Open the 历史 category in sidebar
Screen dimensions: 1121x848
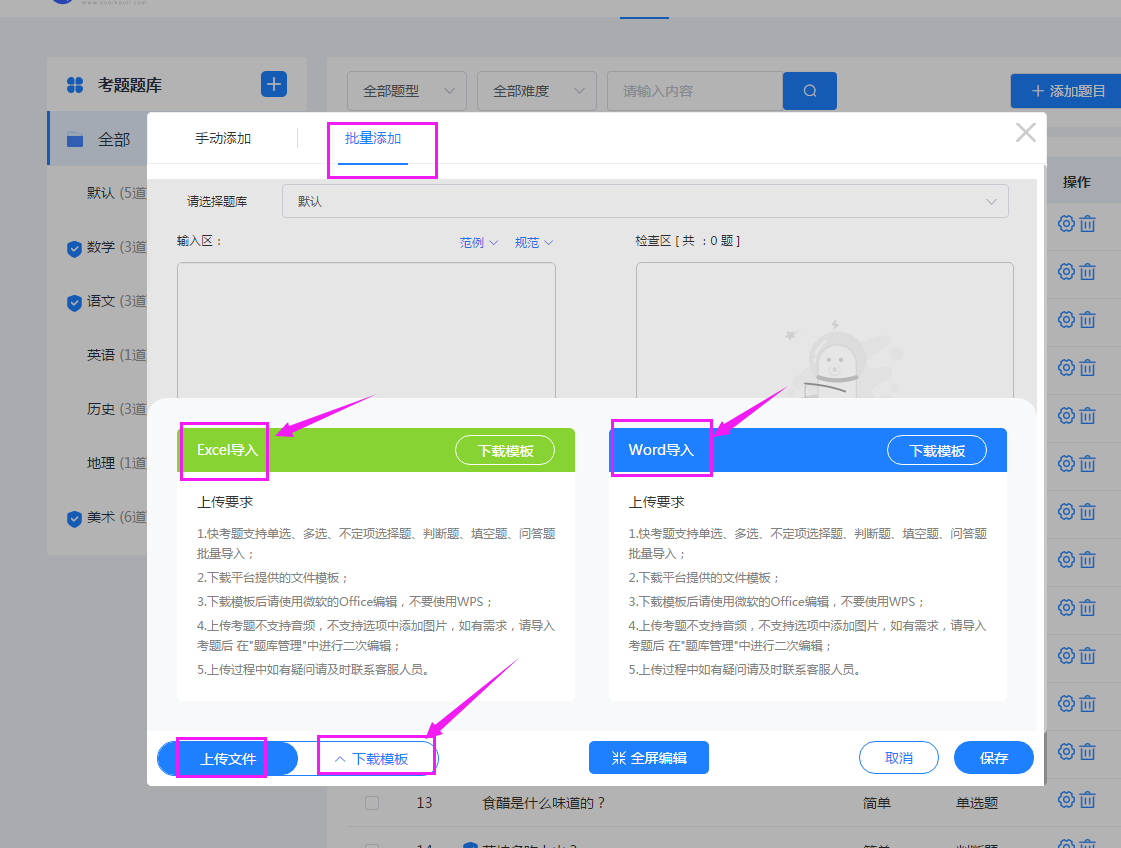tap(116, 409)
